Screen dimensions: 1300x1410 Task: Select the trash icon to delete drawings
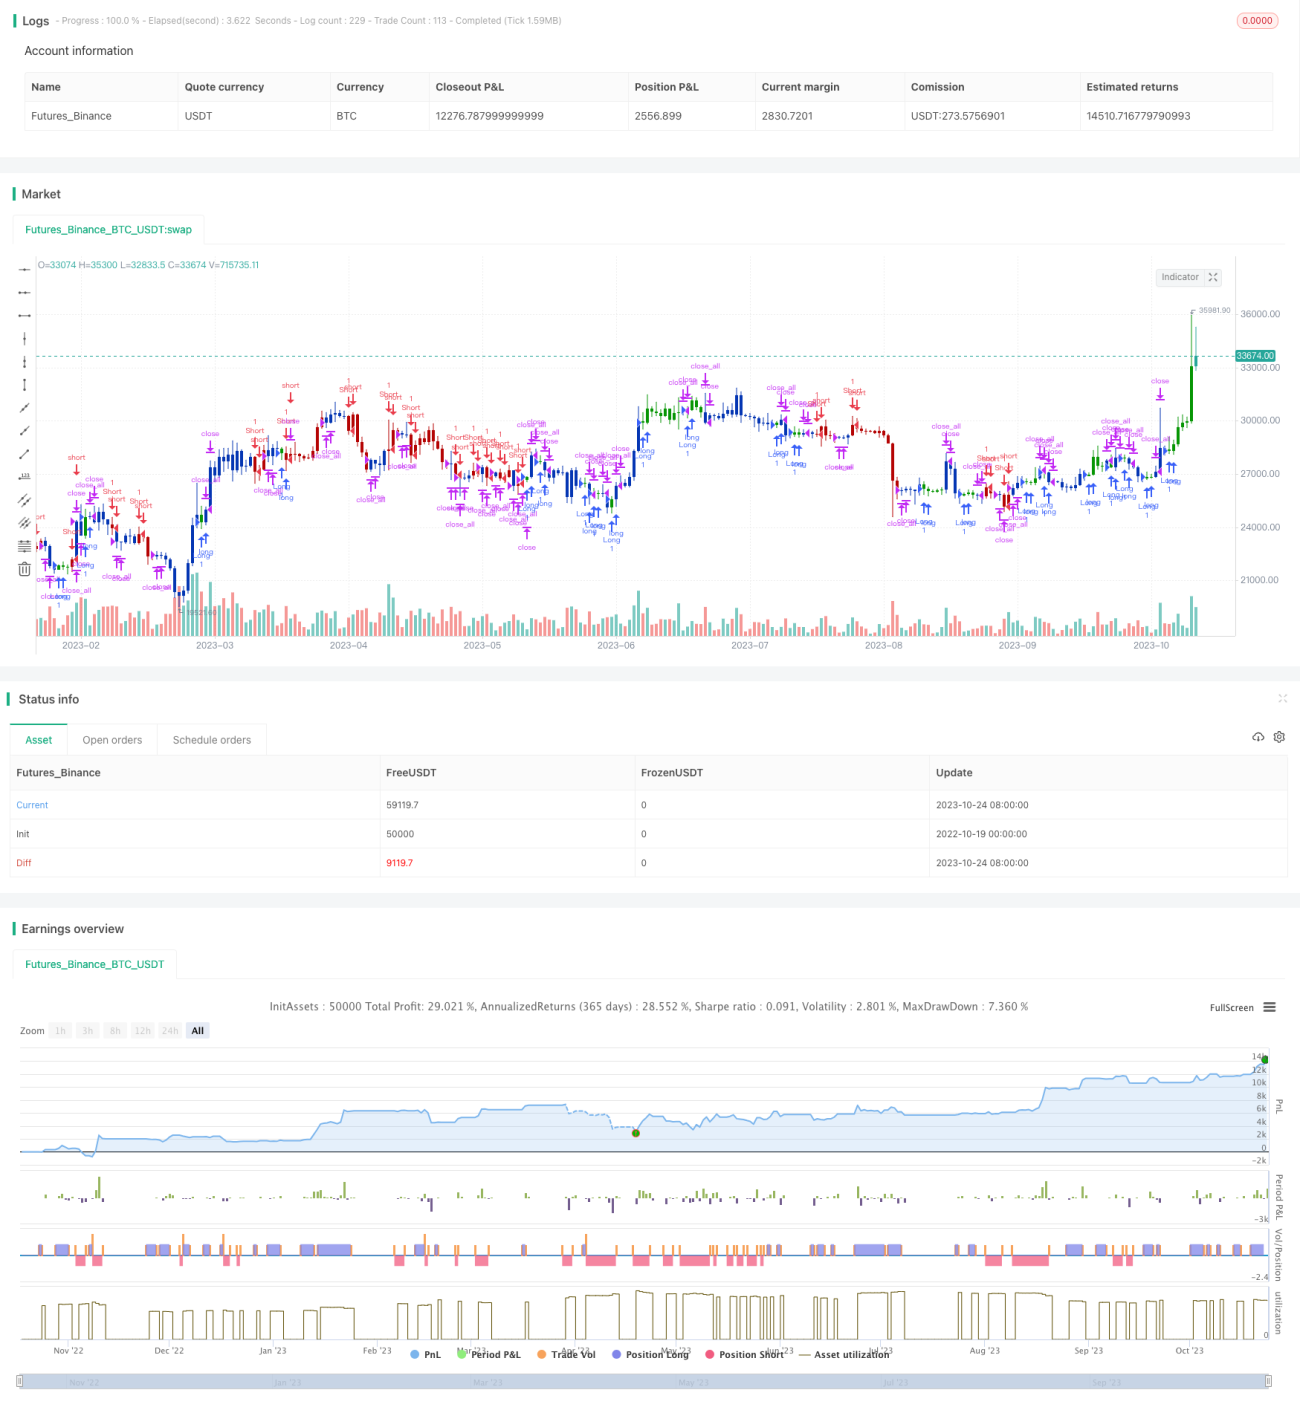pos(24,569)
